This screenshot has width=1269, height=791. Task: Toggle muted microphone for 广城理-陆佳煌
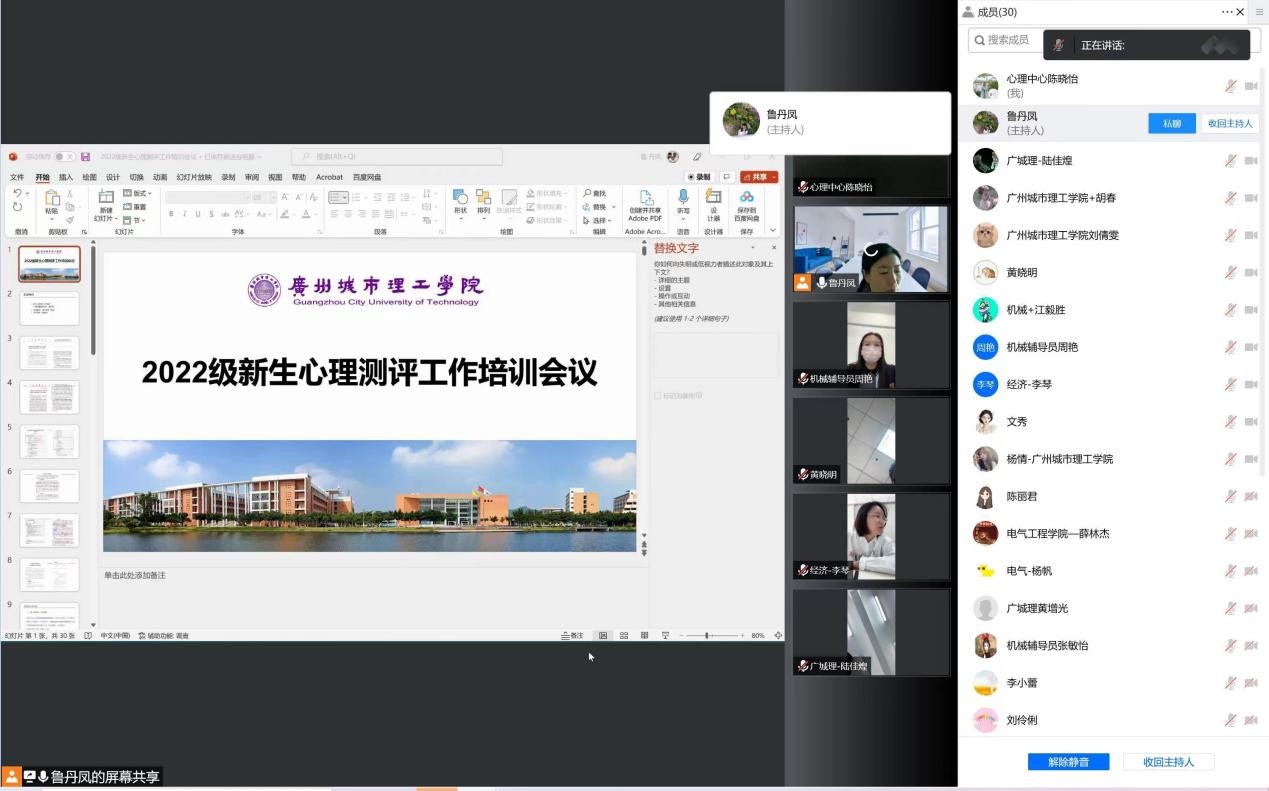point(1231,161)
